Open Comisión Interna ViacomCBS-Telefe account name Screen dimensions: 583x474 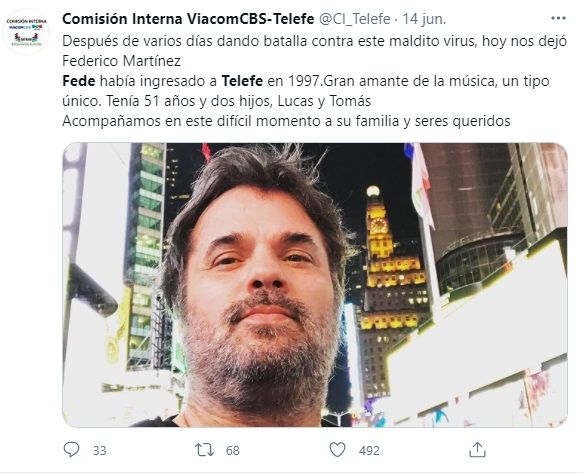[188, 19]
